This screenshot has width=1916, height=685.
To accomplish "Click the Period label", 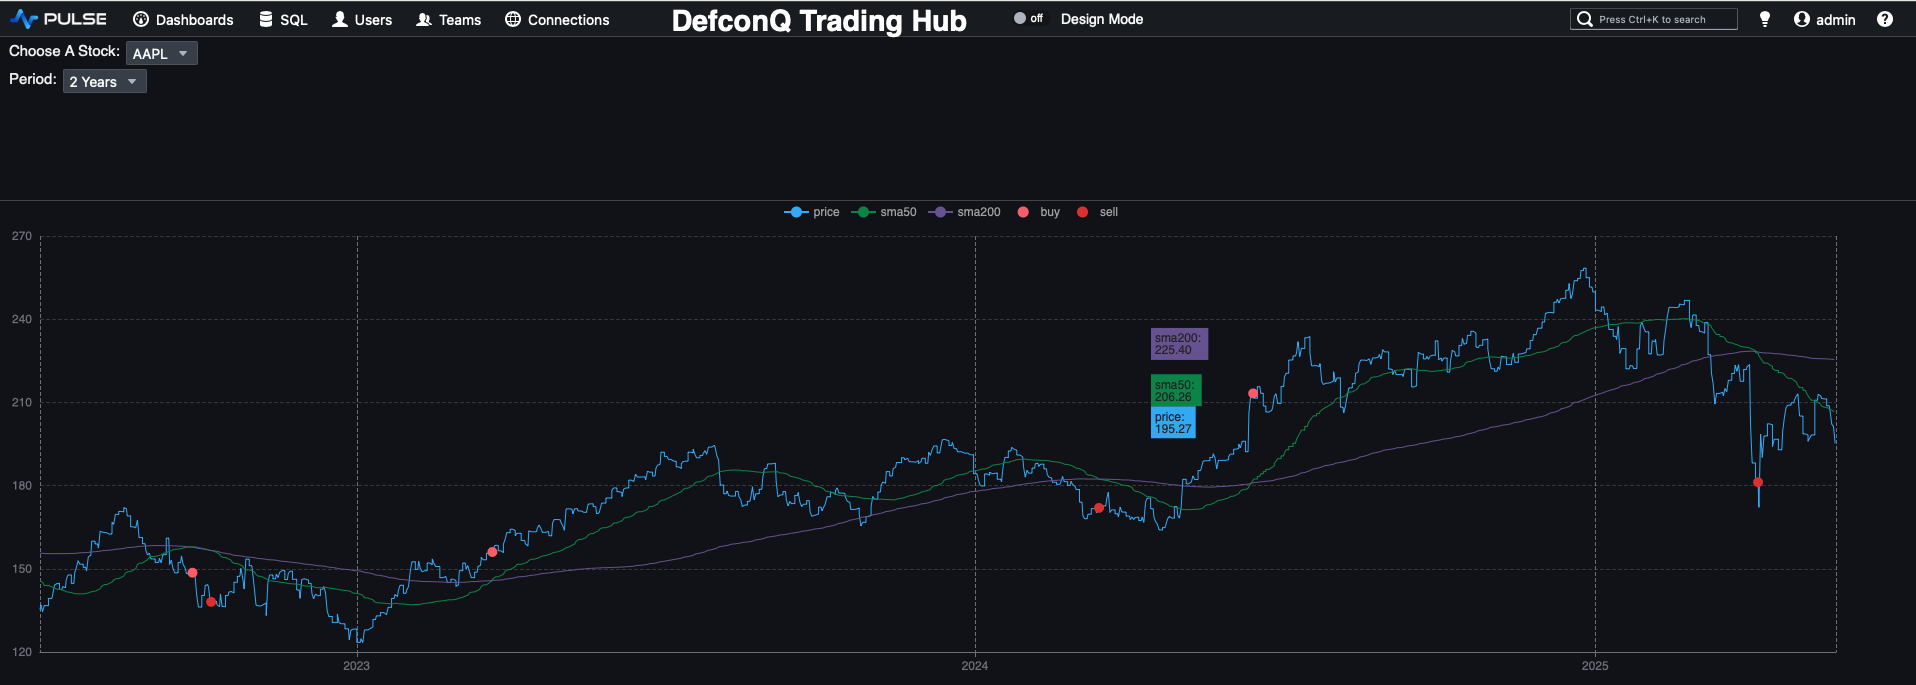I will (33, 79).
